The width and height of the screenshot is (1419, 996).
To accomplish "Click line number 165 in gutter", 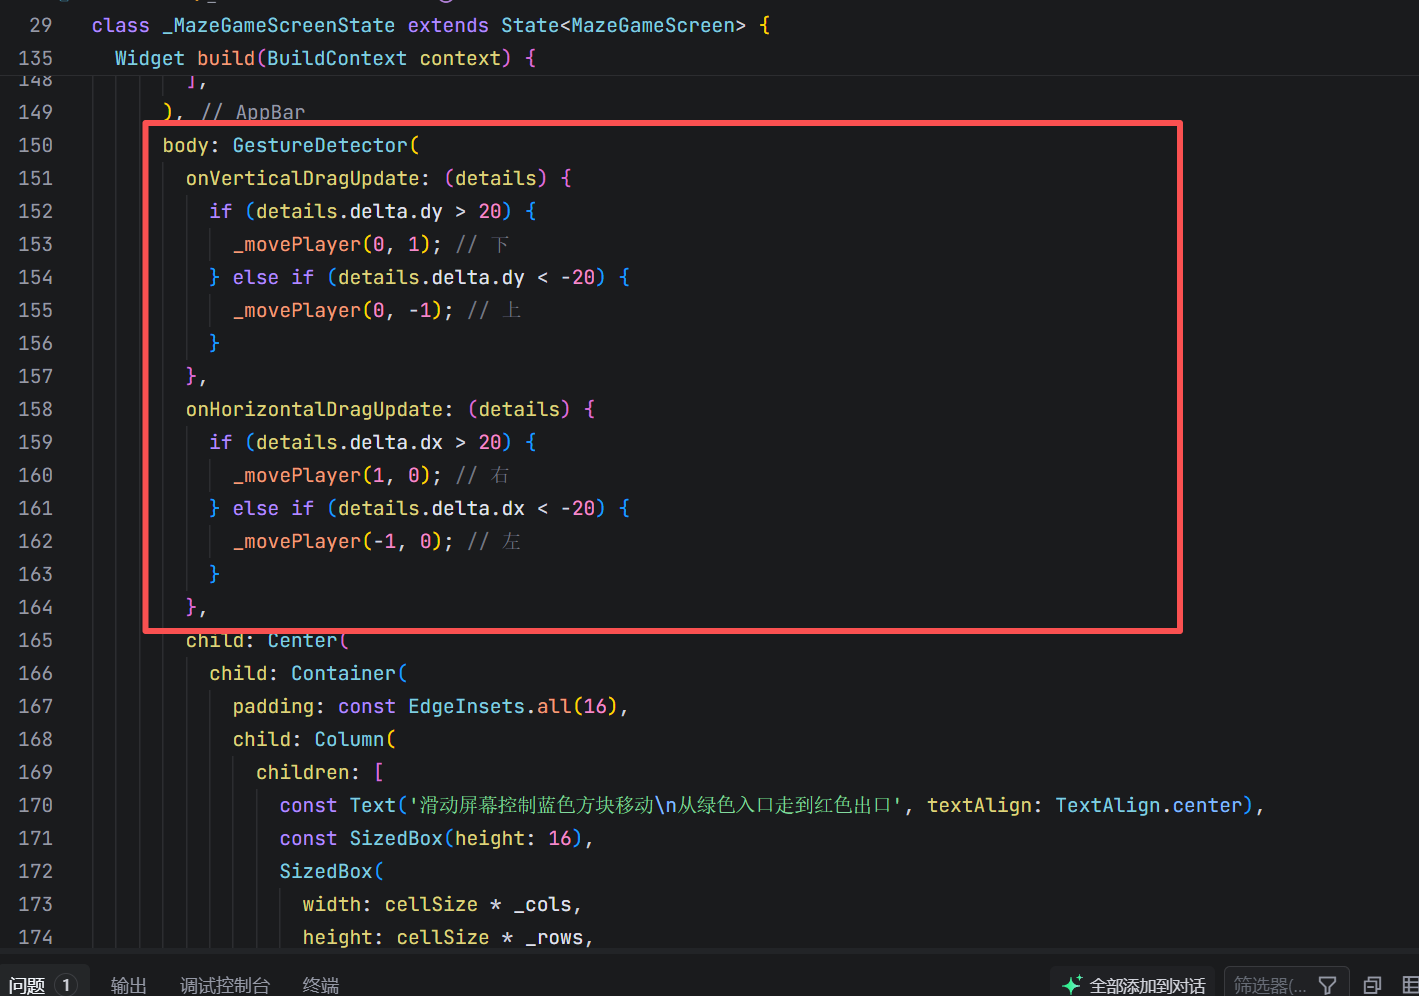I will click(36, 640).
